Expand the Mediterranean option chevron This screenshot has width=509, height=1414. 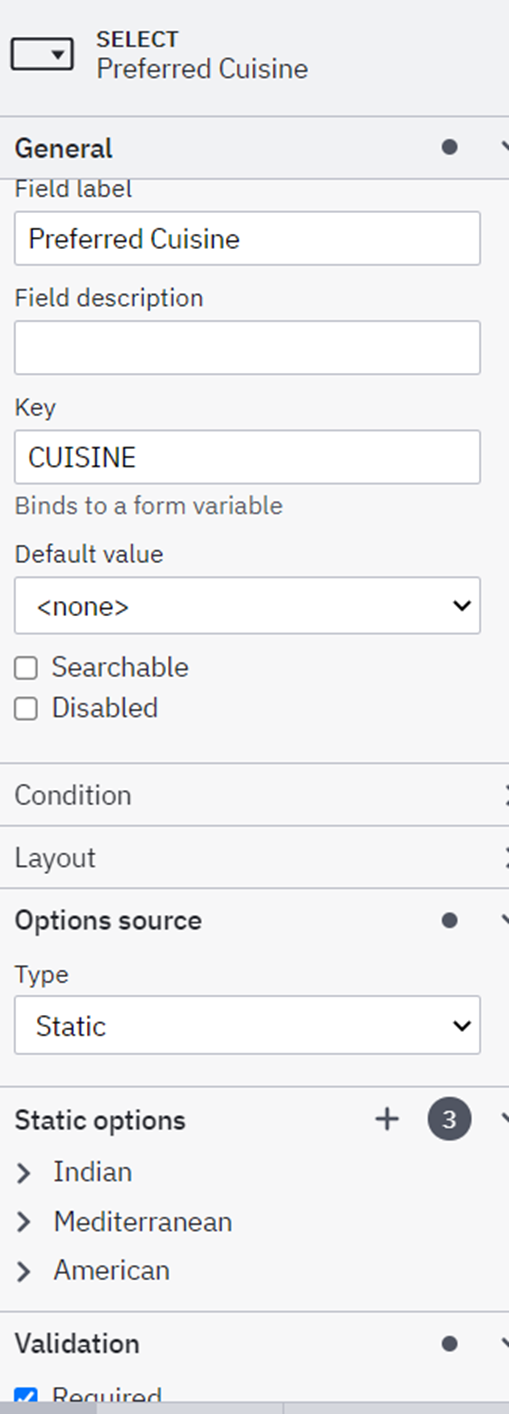(24, 1222)
